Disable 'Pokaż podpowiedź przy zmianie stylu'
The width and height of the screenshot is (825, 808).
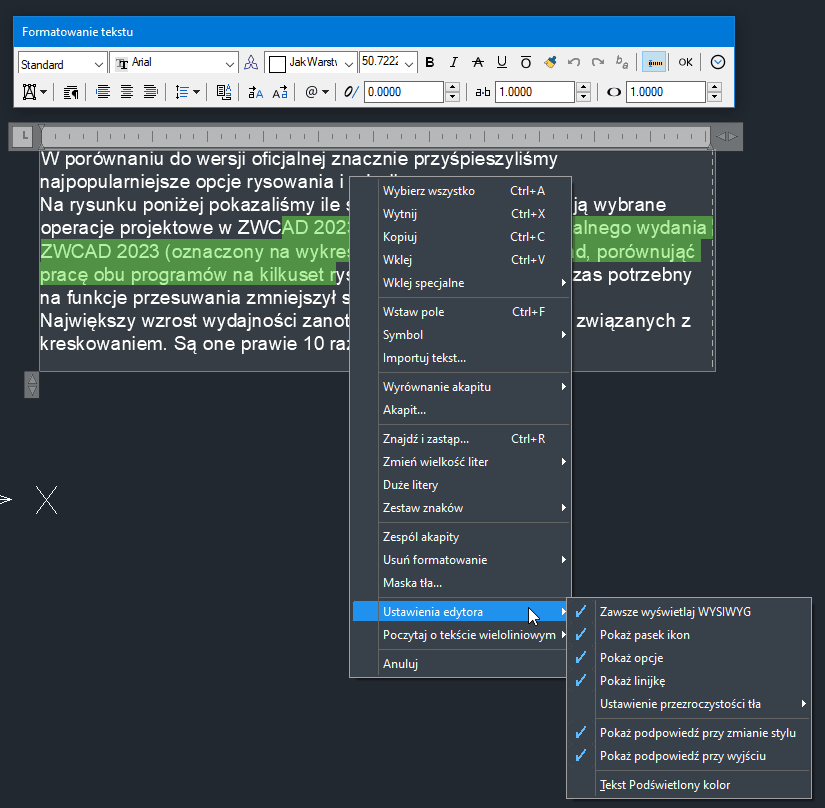coord(689,733)
